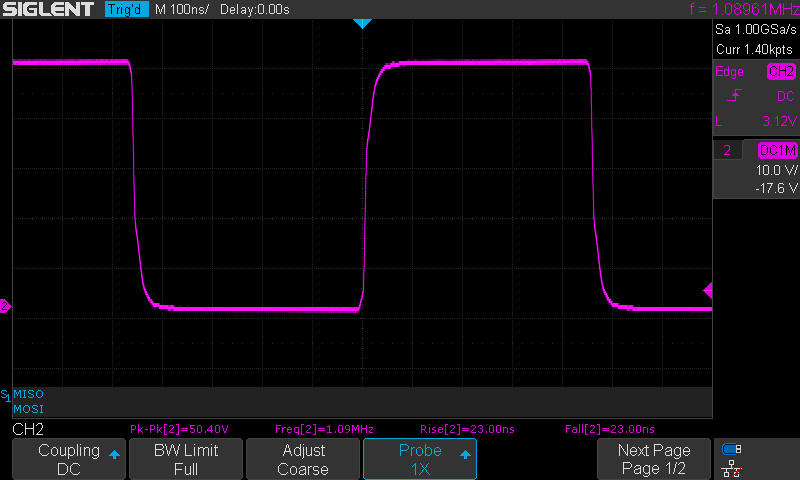Click the Freq[2]=1.09MHz measurement

coord(324,429)
